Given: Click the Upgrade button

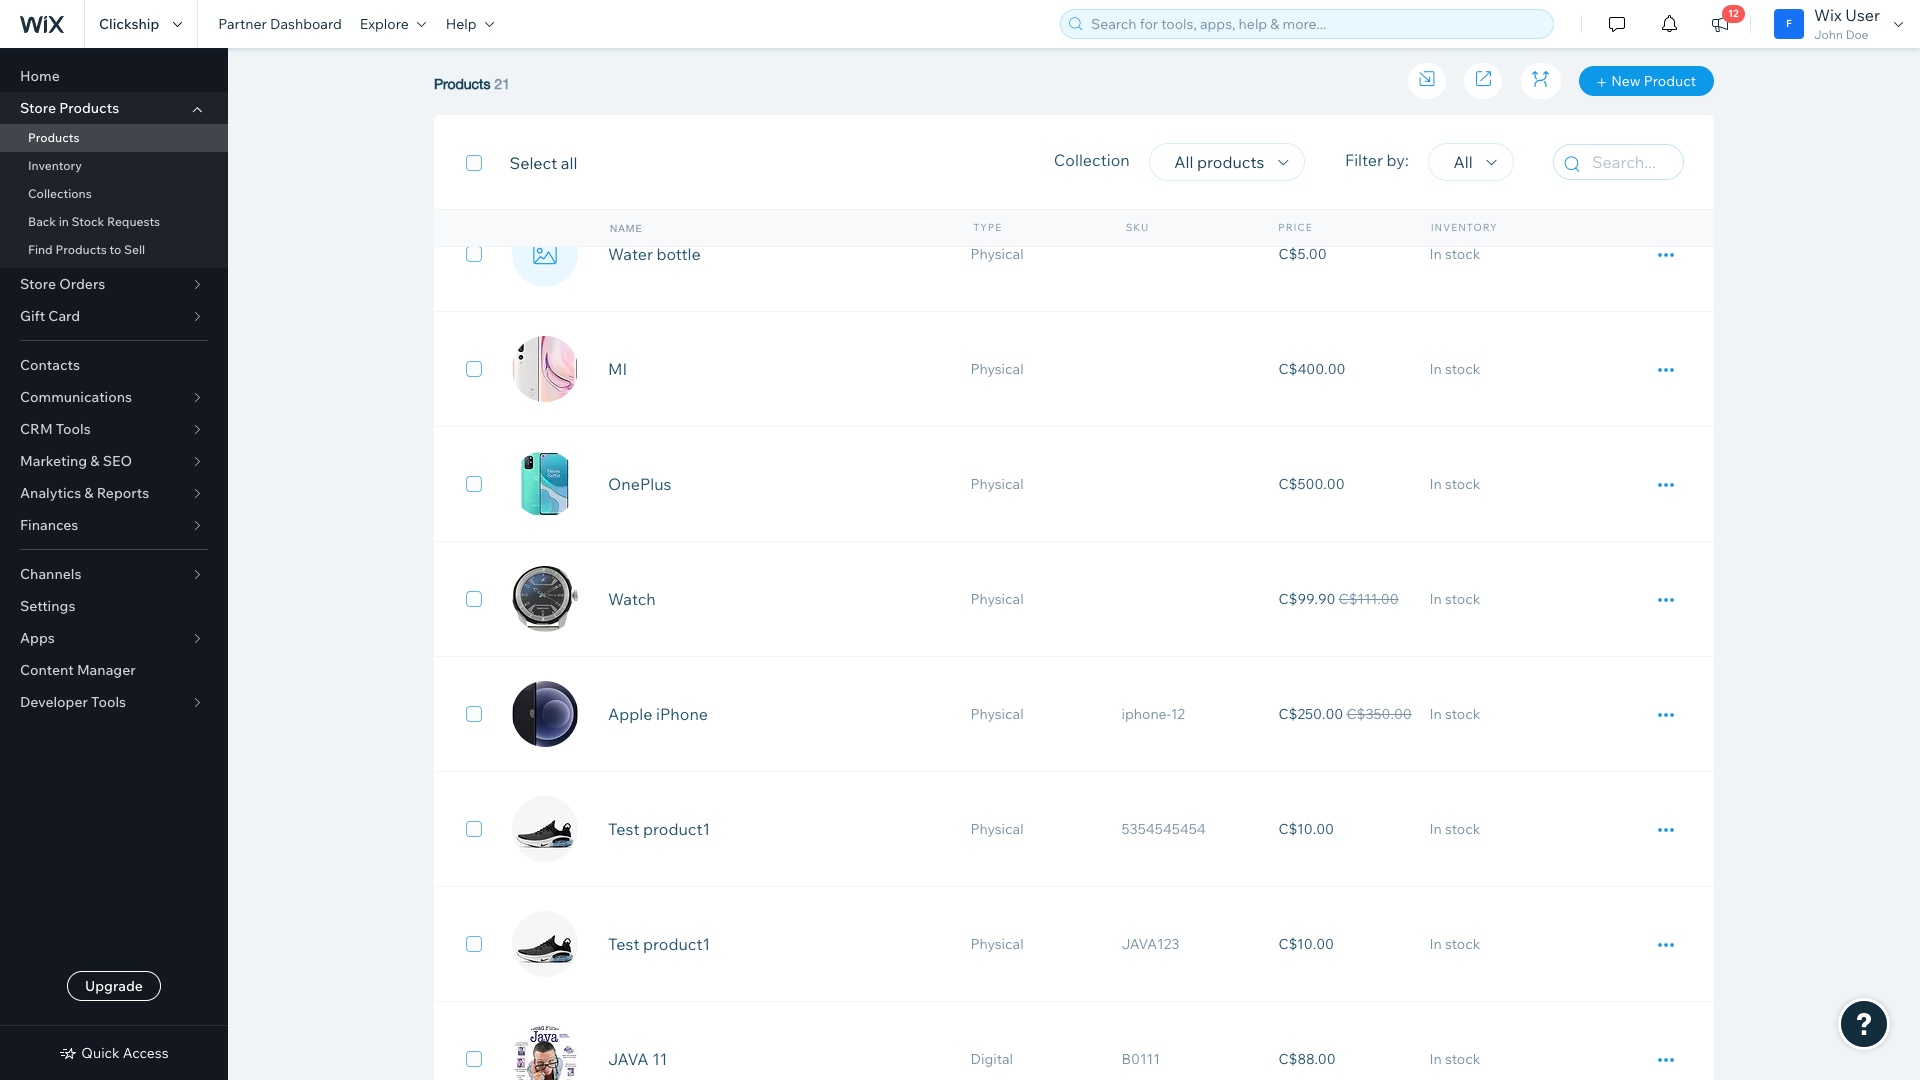Looking at the screenshot, I should click(x=114, y=986).
